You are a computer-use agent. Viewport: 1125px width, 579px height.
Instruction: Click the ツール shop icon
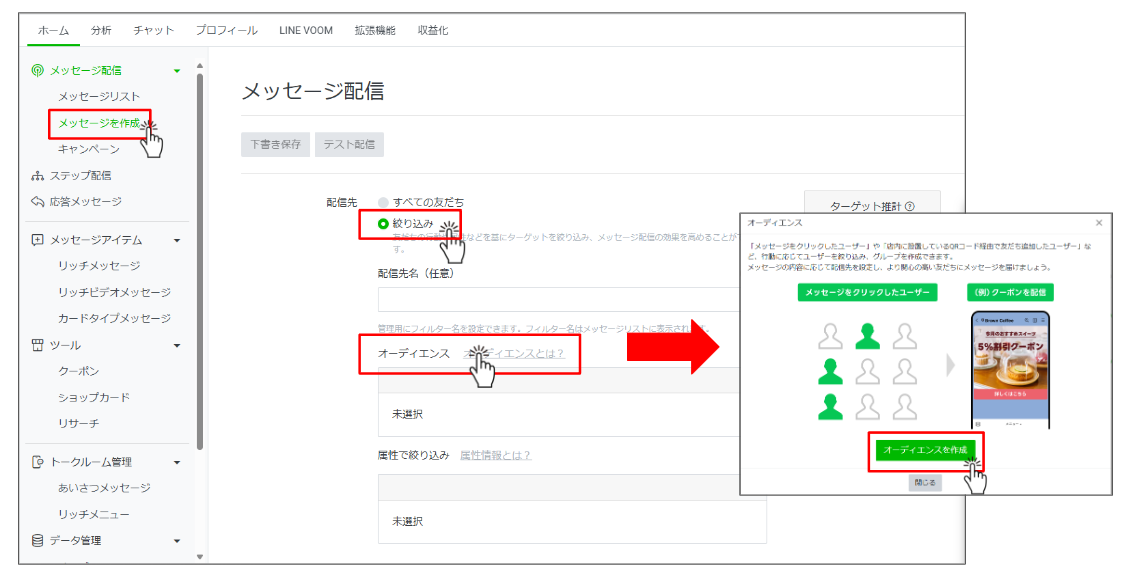tap(37, 345)
